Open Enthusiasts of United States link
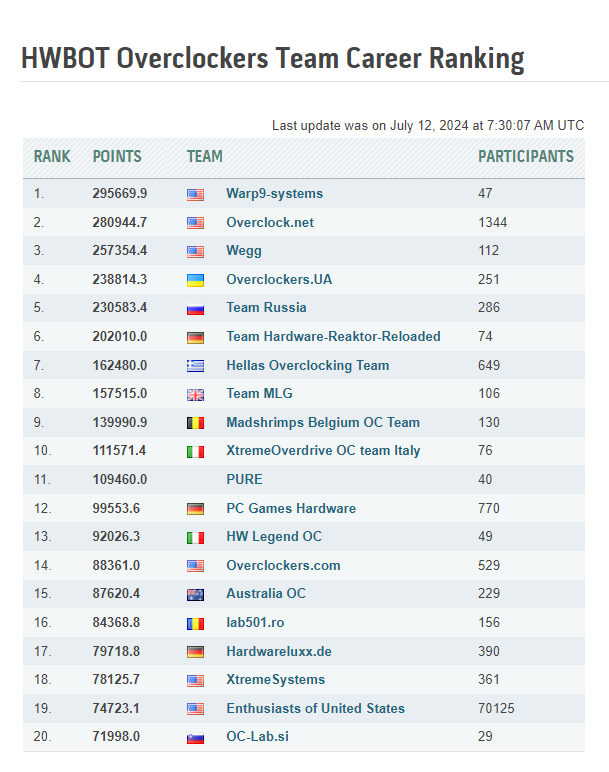 pos(316,708)
